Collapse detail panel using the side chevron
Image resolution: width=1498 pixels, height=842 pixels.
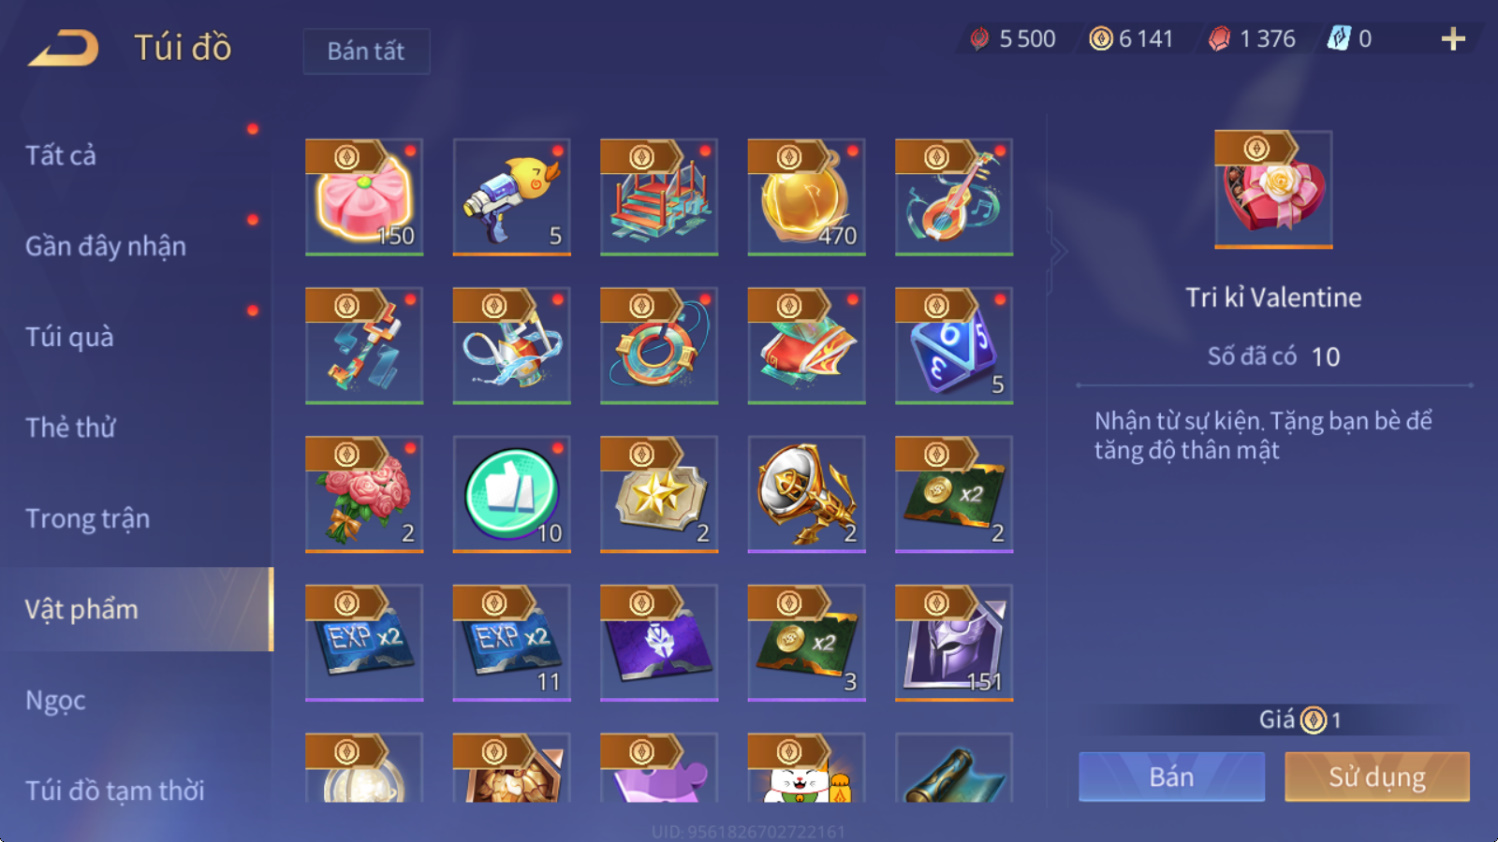1057,252
